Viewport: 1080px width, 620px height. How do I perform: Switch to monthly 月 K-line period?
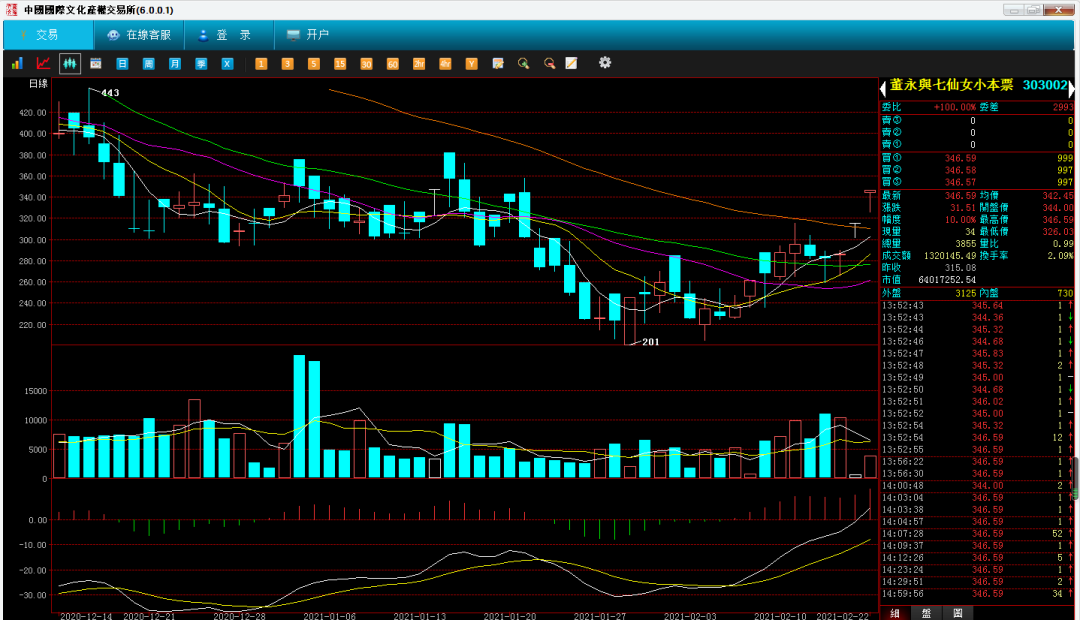175,63
